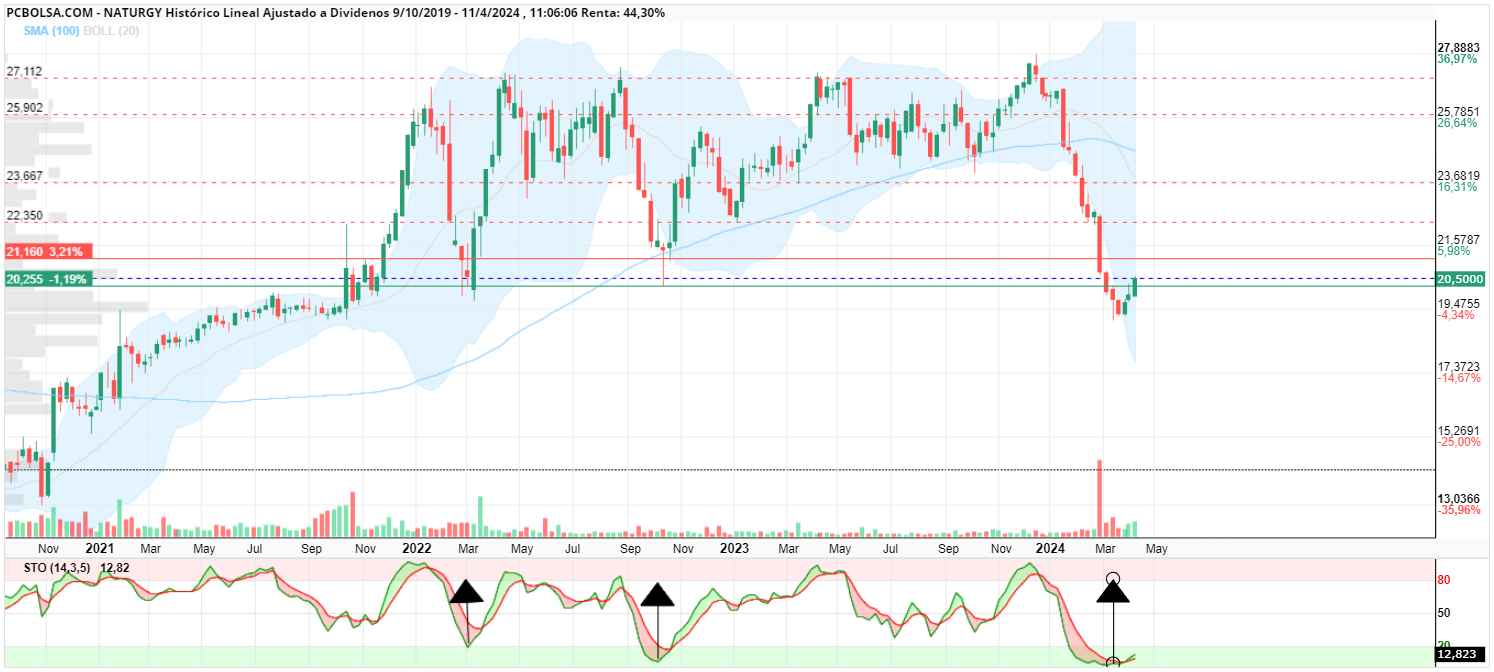
Task: Click the 22,350 level label
Action: (24, 215)
